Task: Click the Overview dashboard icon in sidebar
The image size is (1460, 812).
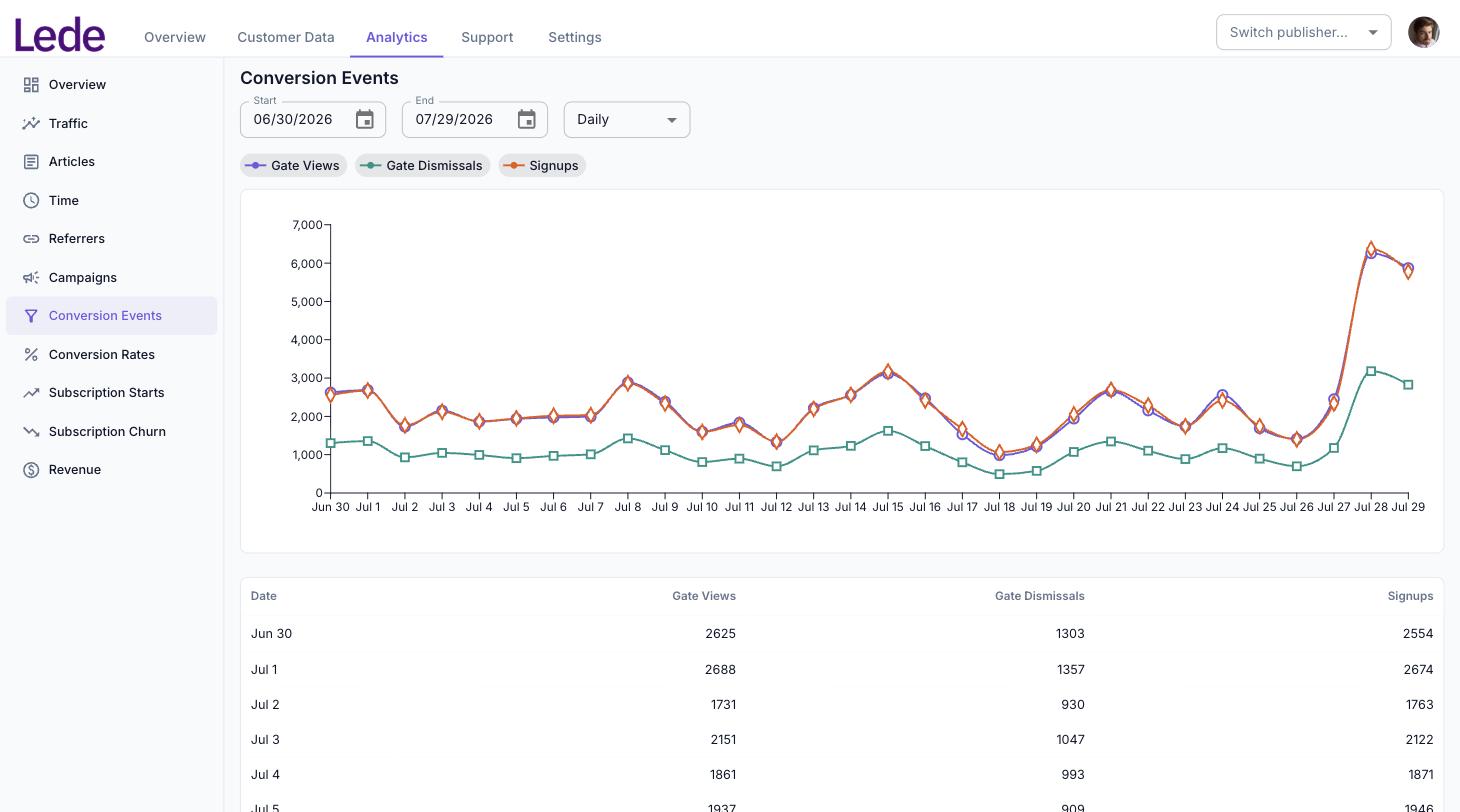Action: point(31,85)
